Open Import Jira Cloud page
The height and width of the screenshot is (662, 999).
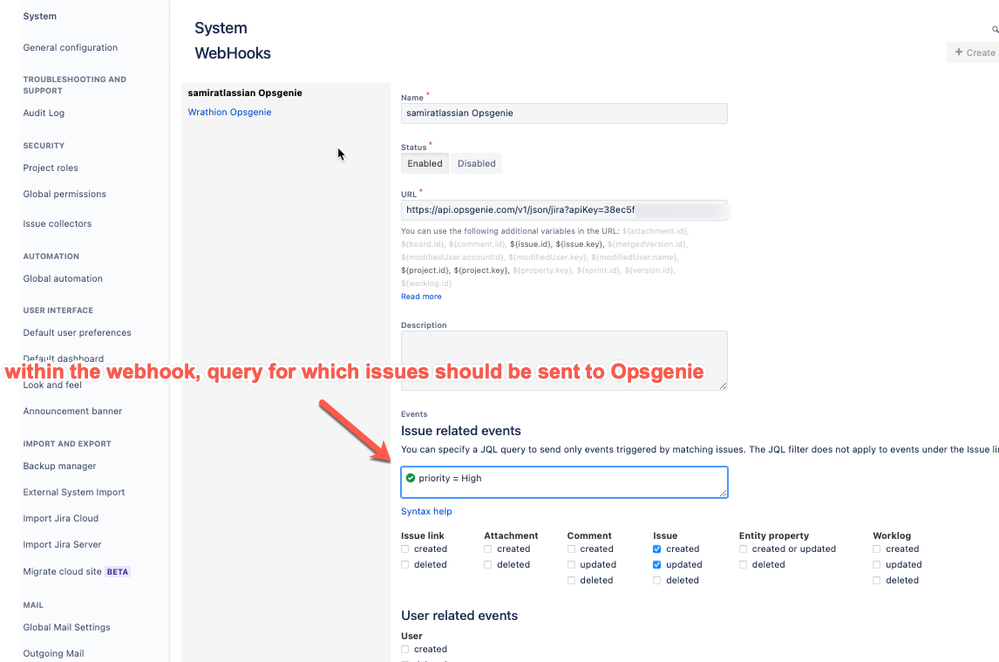point(61,519)
